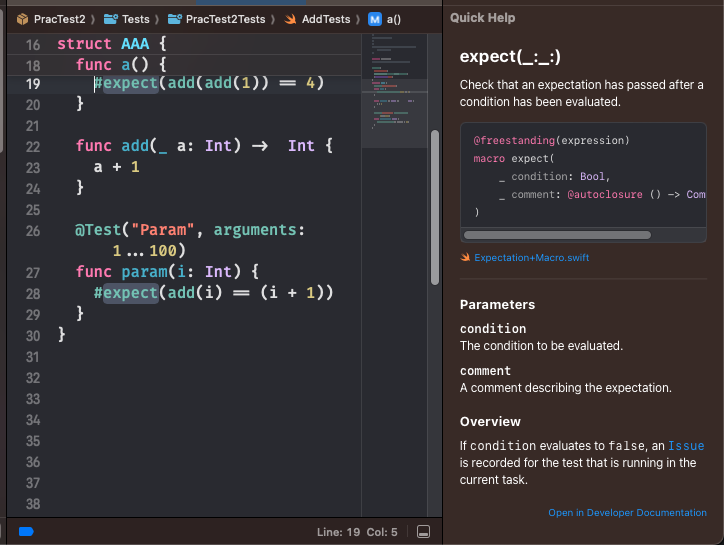Click the horizontal scrollbar under macro declaration
The image size is (724, 545).
[x=557, y=235]
